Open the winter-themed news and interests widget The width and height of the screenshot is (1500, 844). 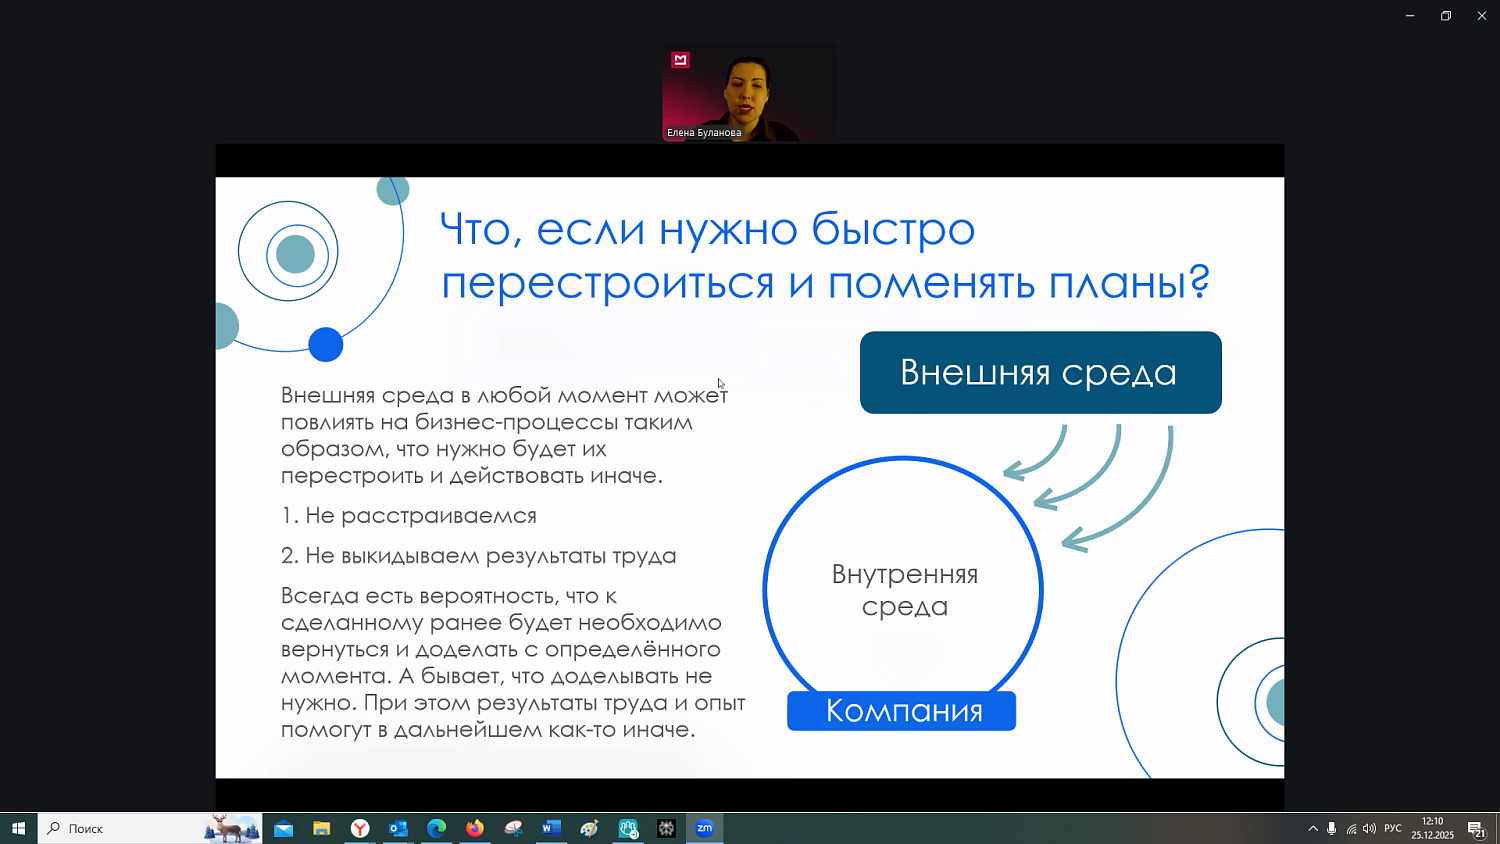tap(229, 828)
